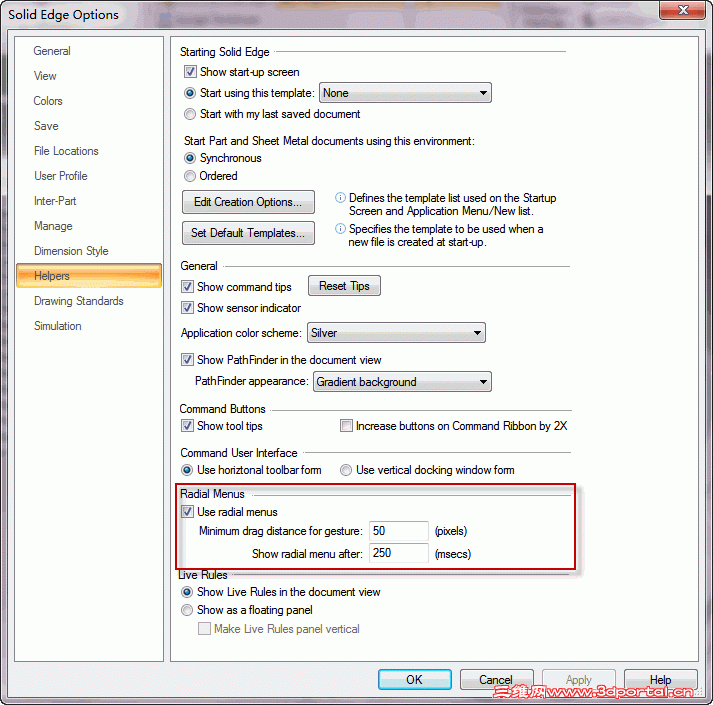Choose the Synchronous environment

coord(190,158)
